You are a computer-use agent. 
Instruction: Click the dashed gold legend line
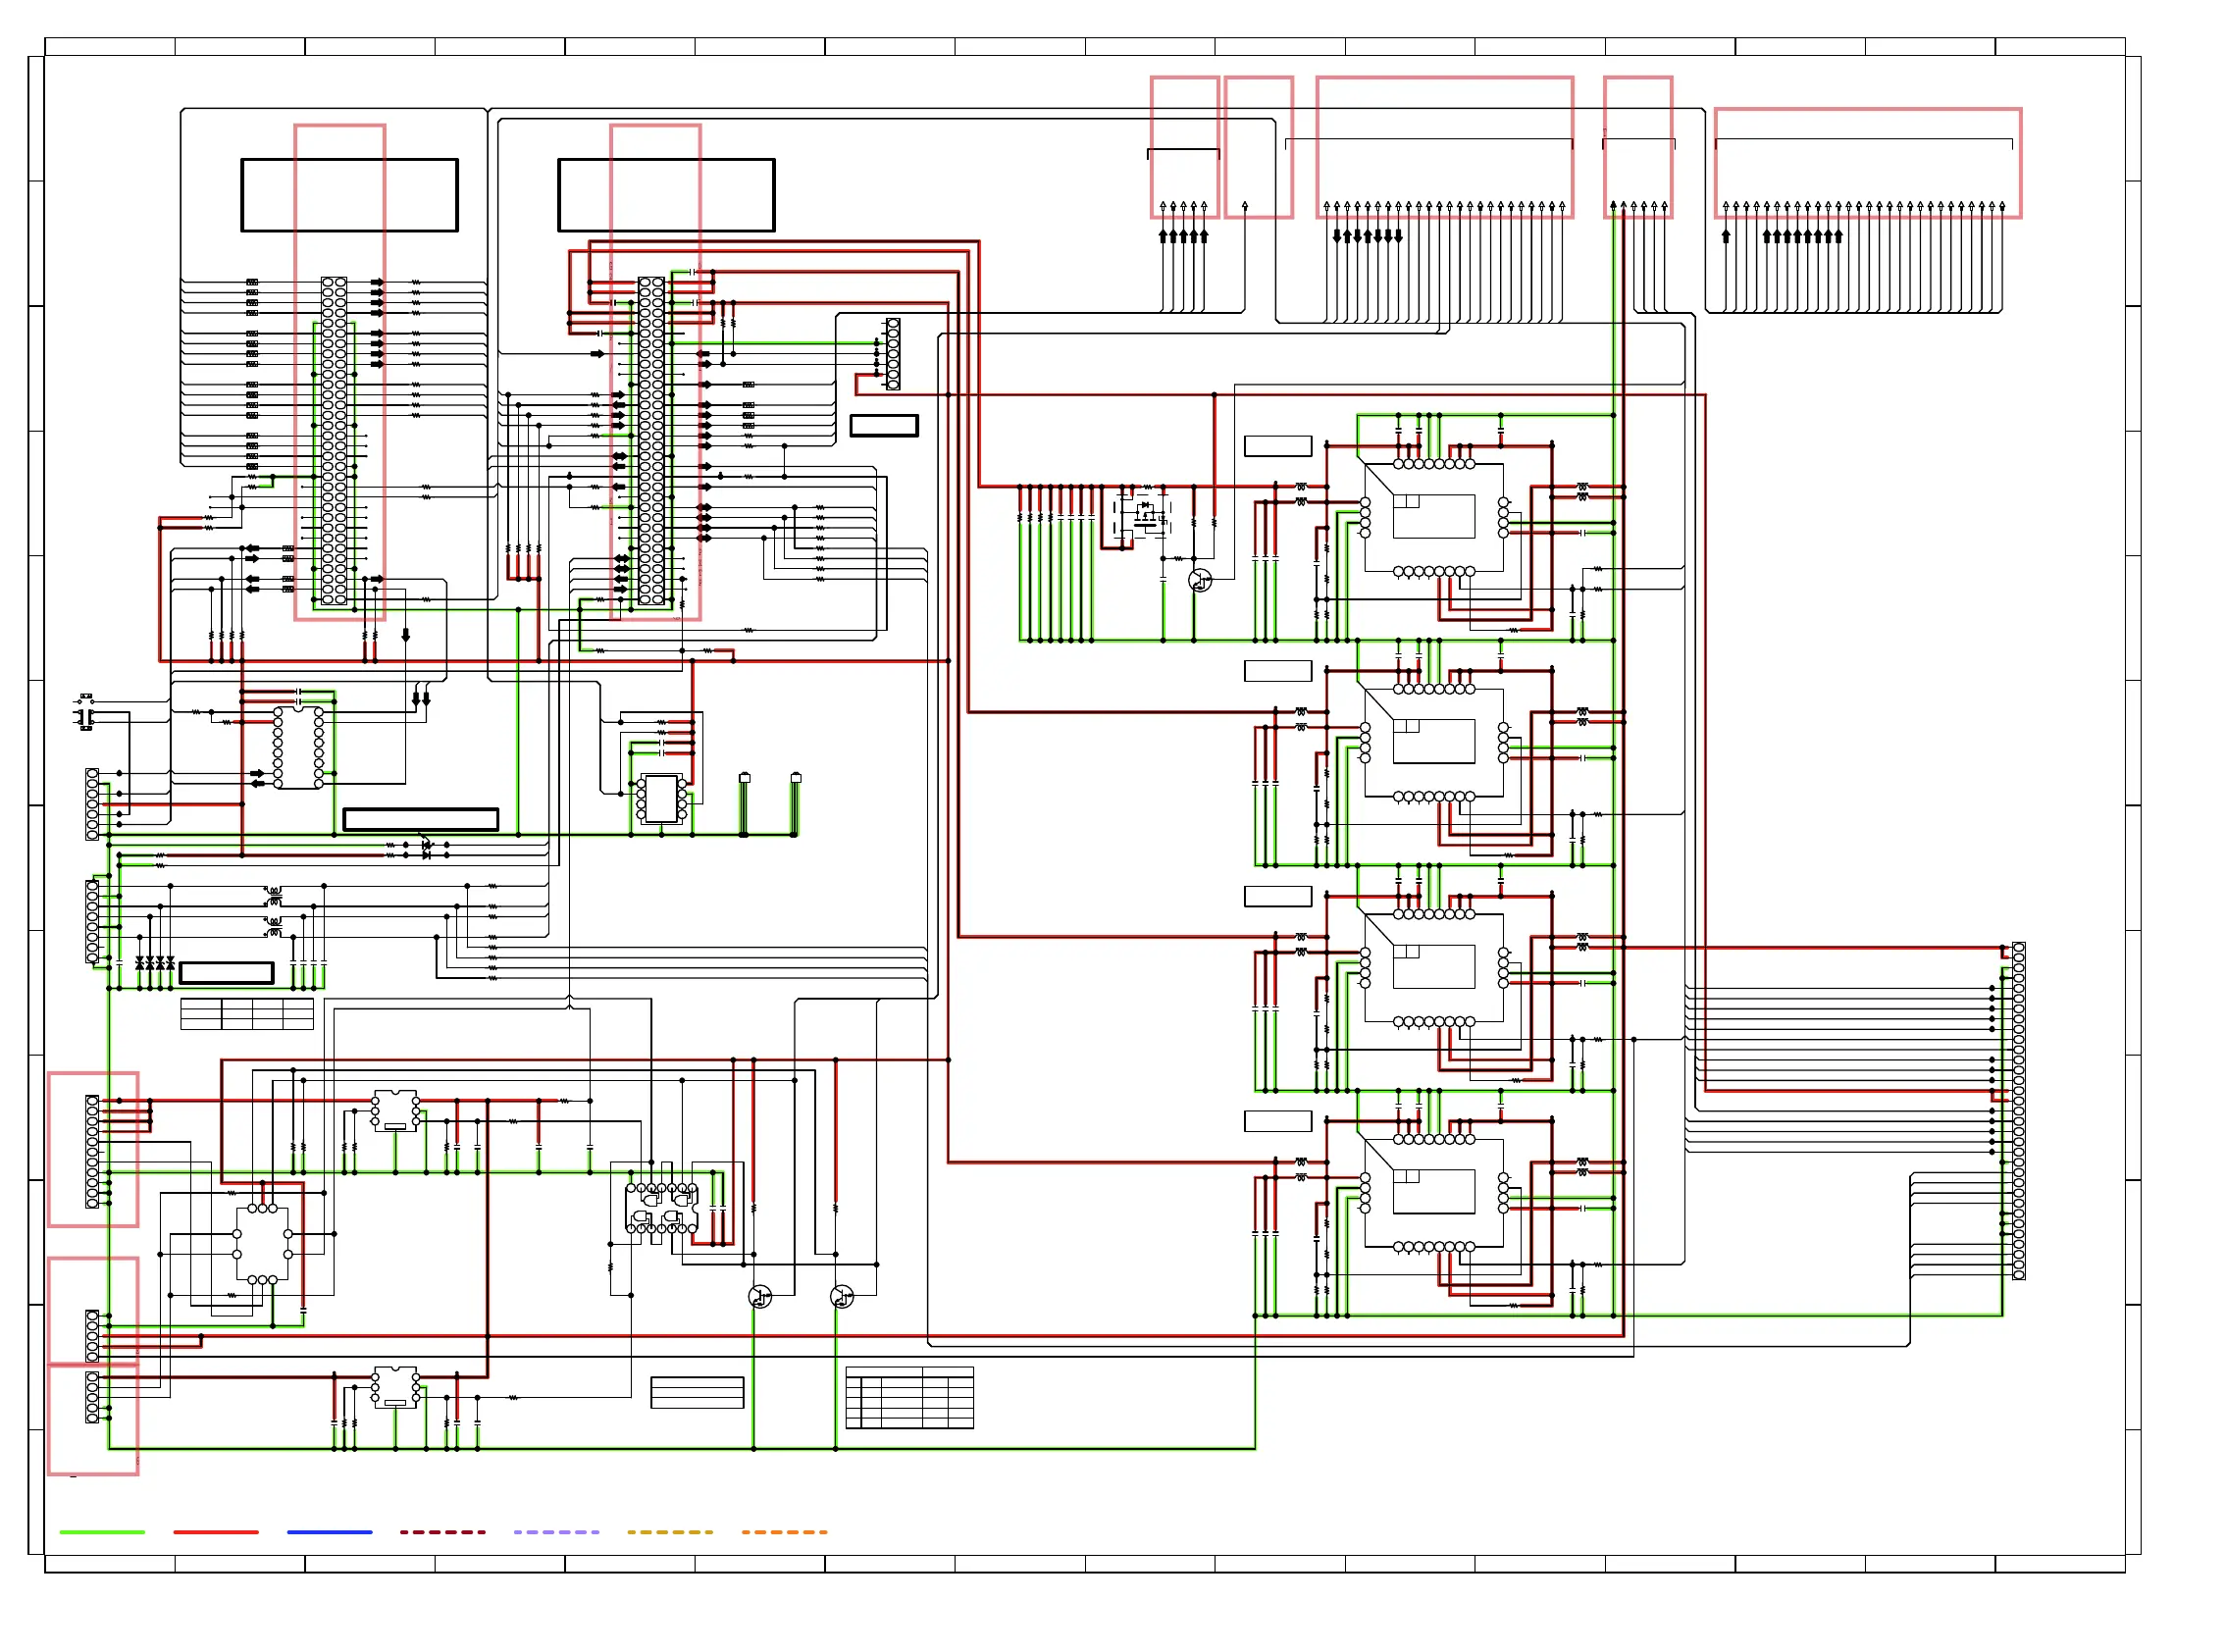(x=671, y=1532)
